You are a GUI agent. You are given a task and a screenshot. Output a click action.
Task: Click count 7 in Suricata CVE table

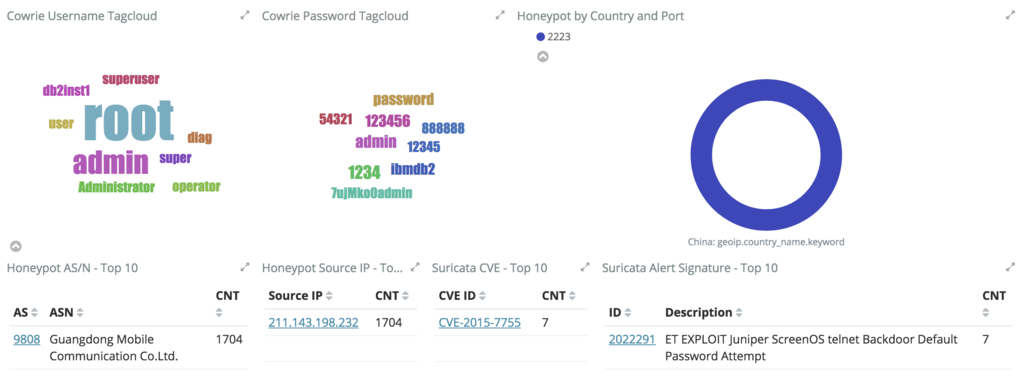click(545, 322)
